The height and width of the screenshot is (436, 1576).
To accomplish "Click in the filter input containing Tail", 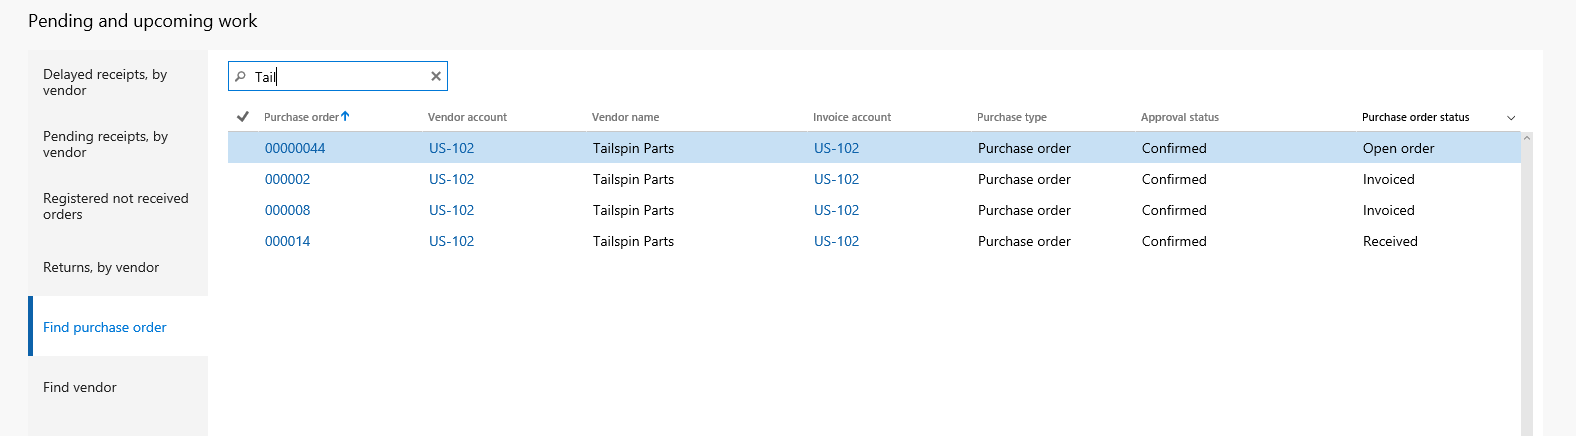I will pos(340,77).
